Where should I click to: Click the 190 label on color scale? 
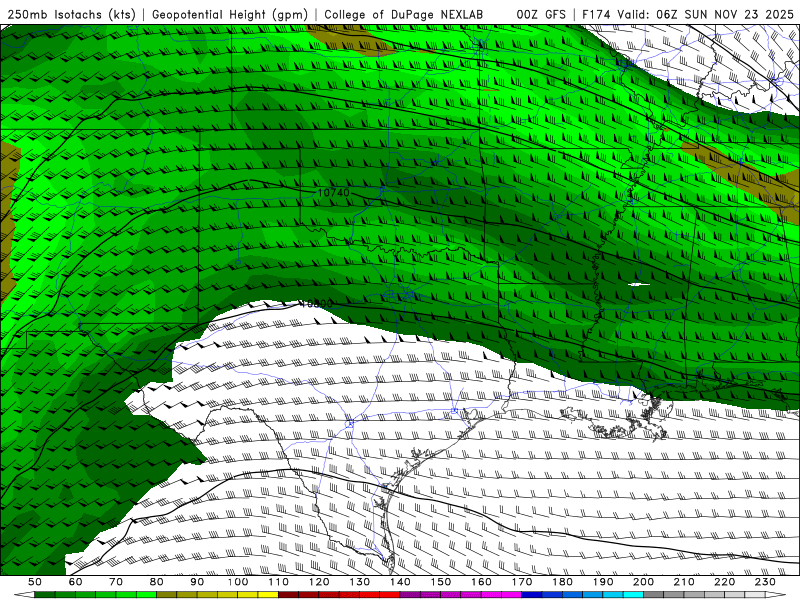pos(603,582)
